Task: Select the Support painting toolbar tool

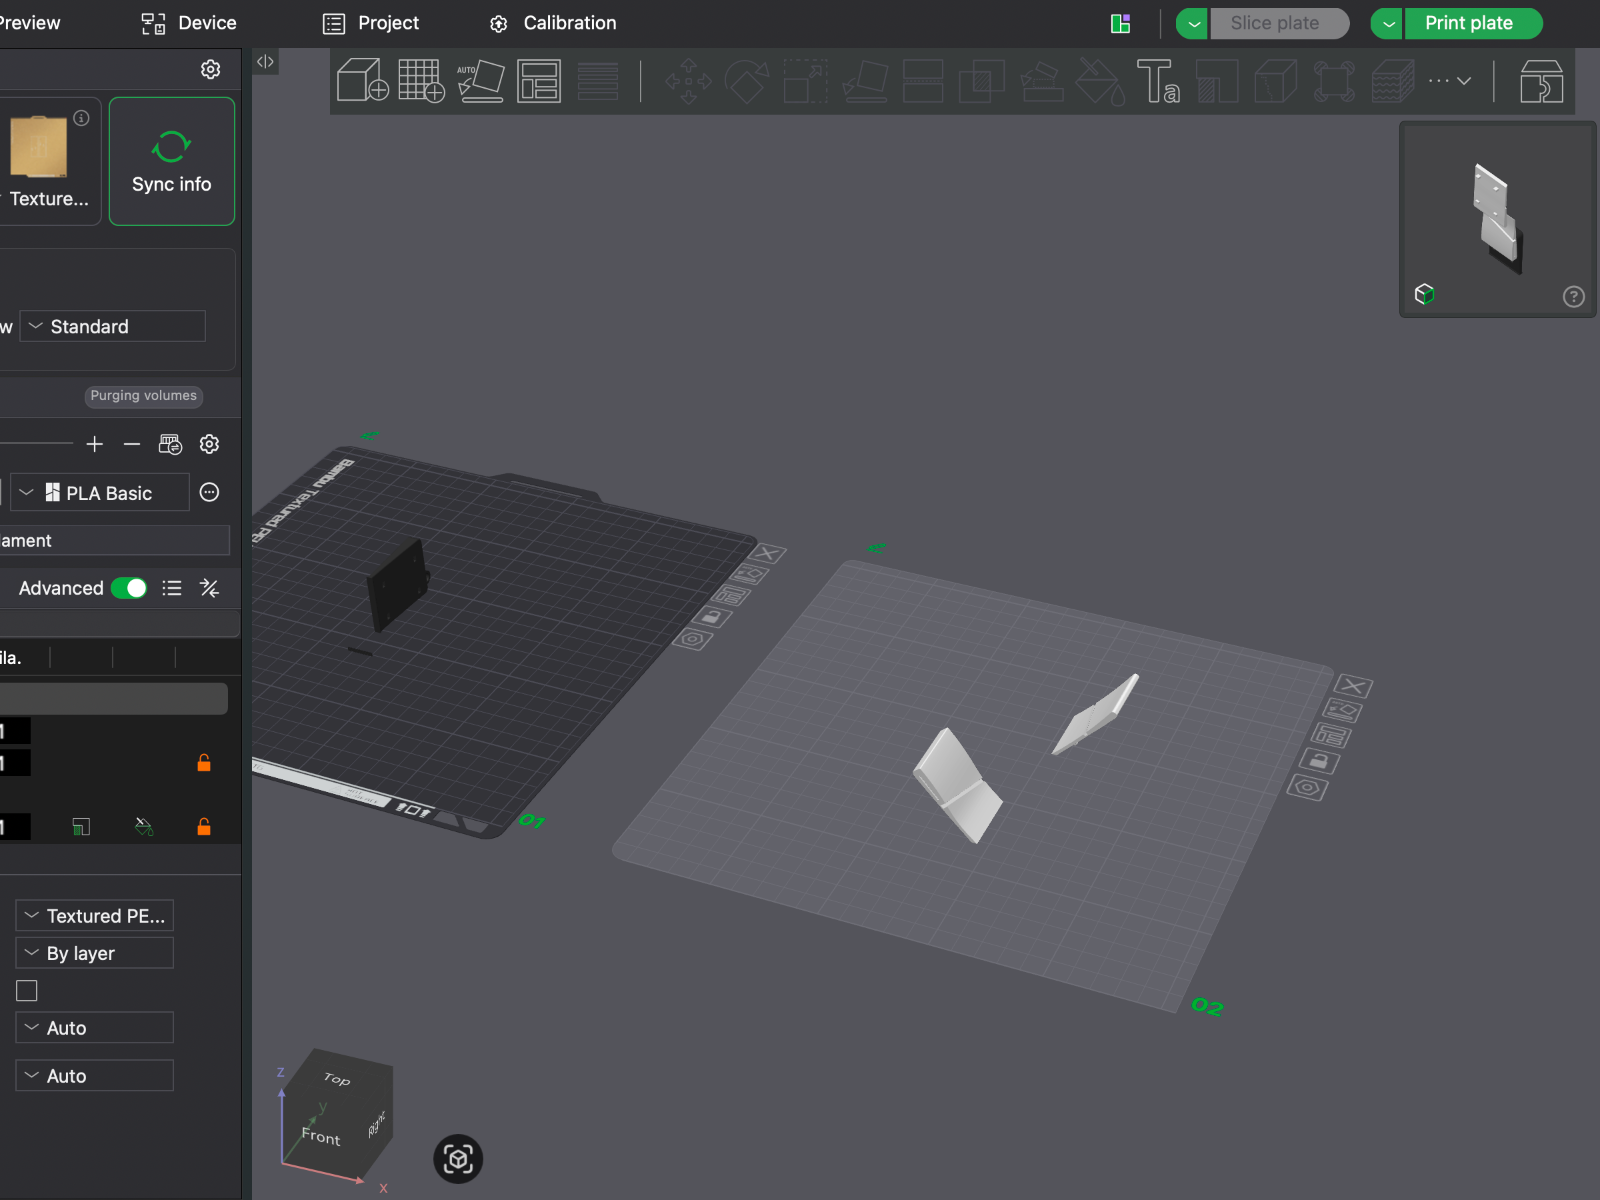Action: (1217, 81)
